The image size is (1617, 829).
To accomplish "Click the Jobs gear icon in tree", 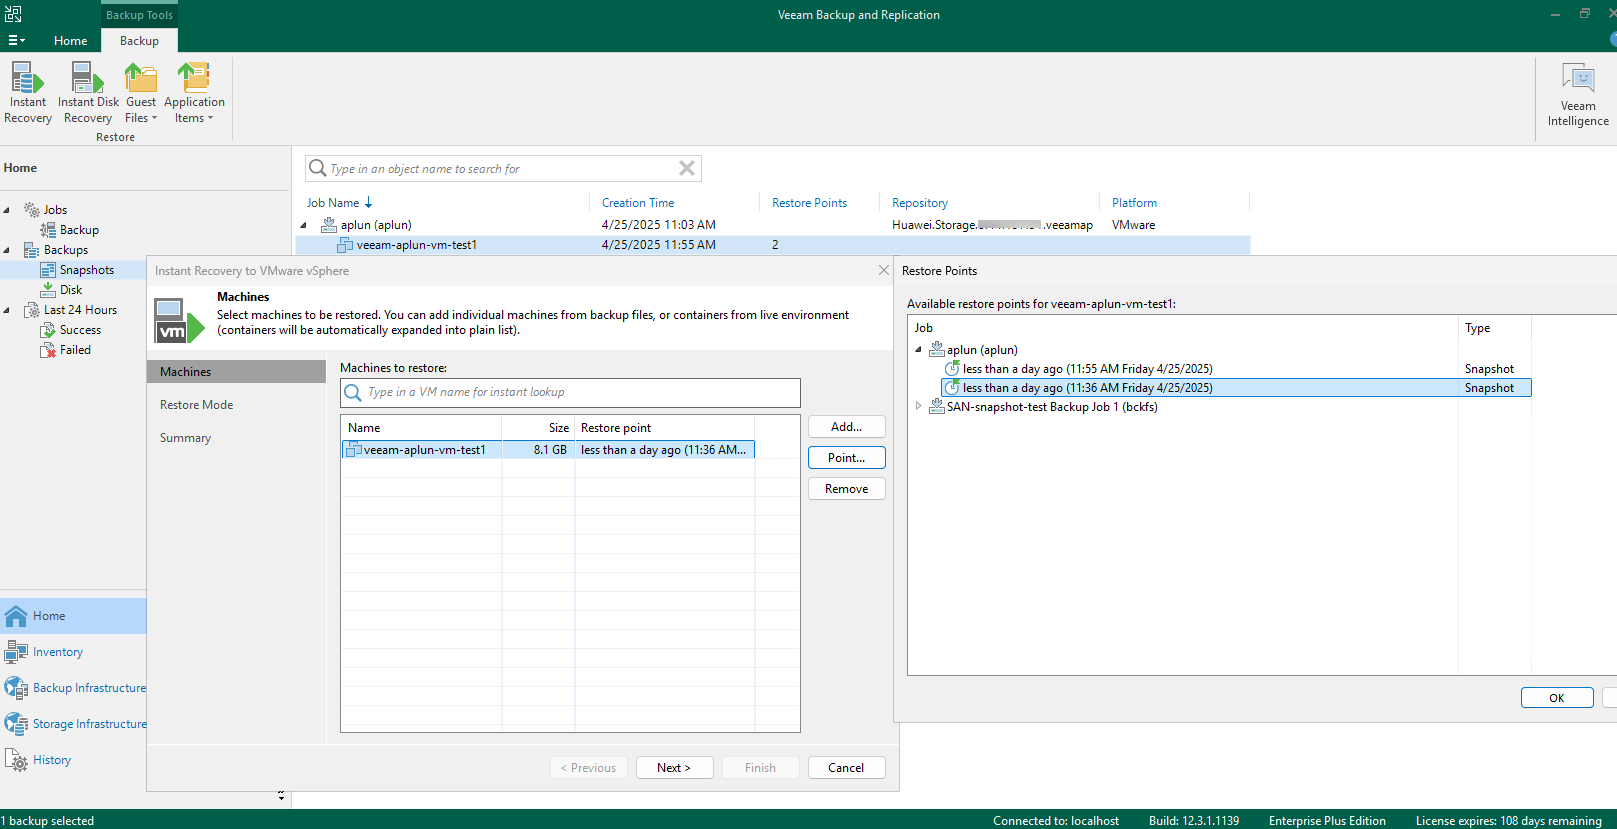I will point(32,210).
